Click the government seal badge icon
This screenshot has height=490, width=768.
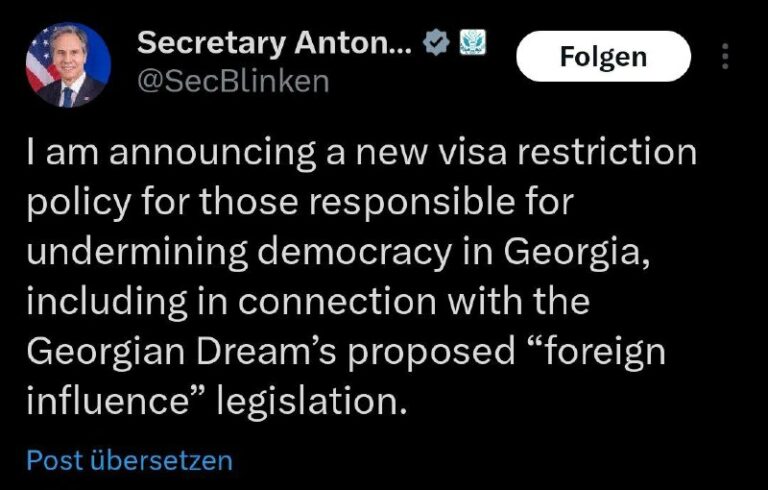pos(470,44)
